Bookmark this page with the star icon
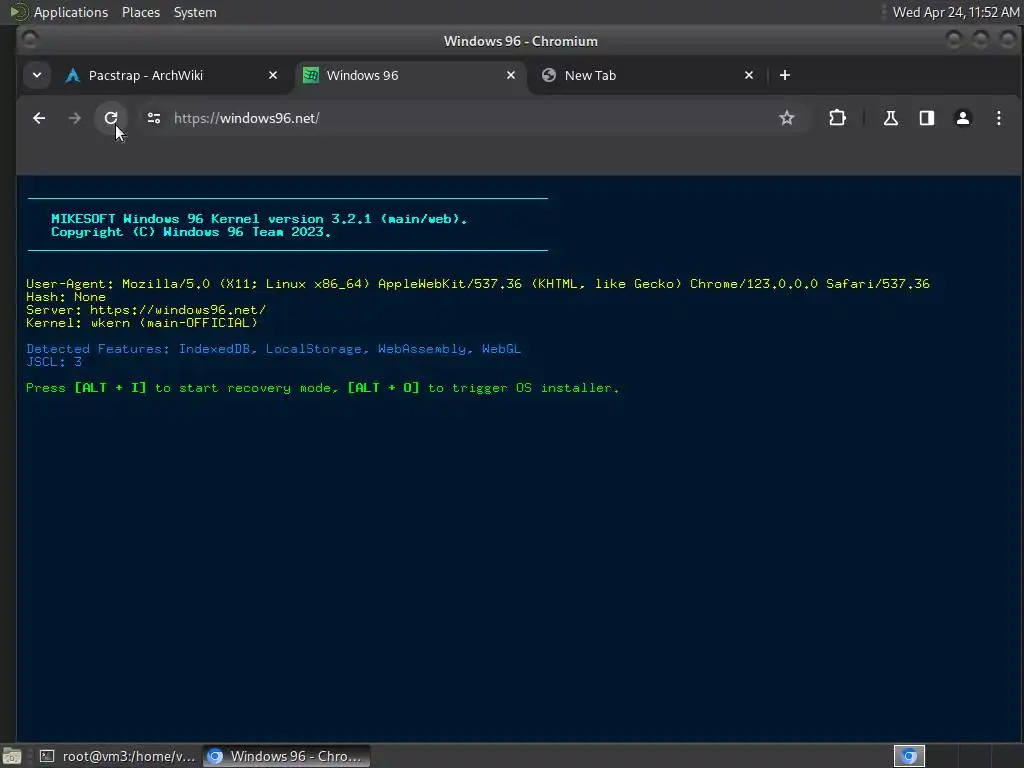The width and height of the screenshot is (1024, 768). (787, 118)
